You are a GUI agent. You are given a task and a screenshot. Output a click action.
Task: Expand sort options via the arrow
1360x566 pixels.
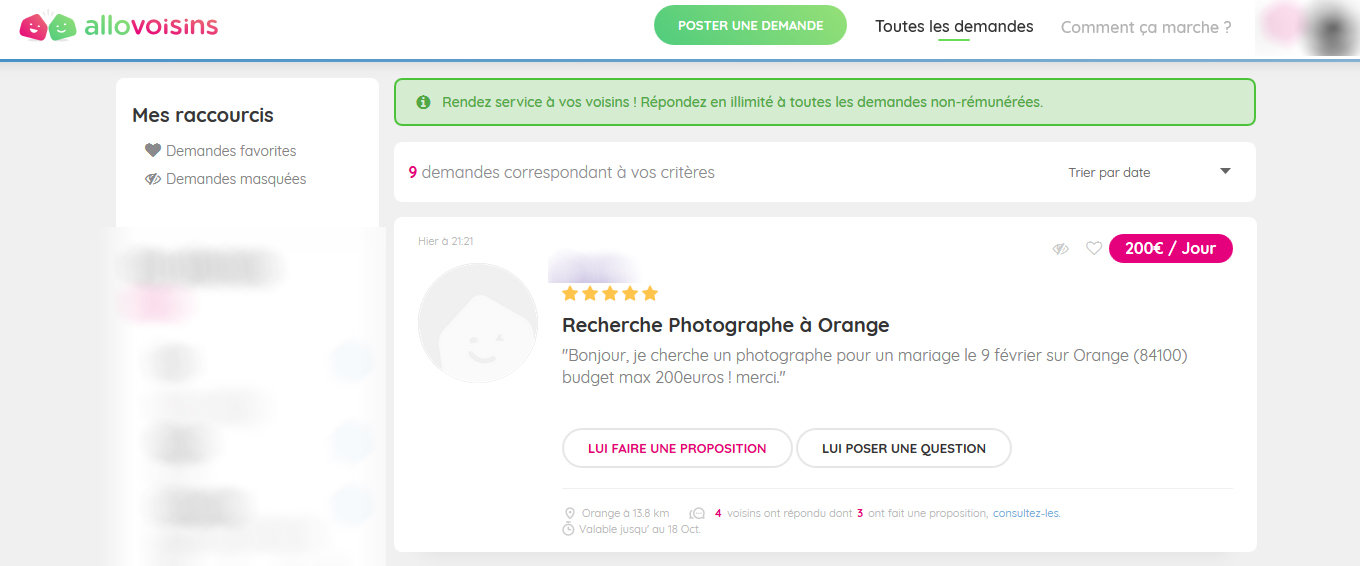[1225, 172]
